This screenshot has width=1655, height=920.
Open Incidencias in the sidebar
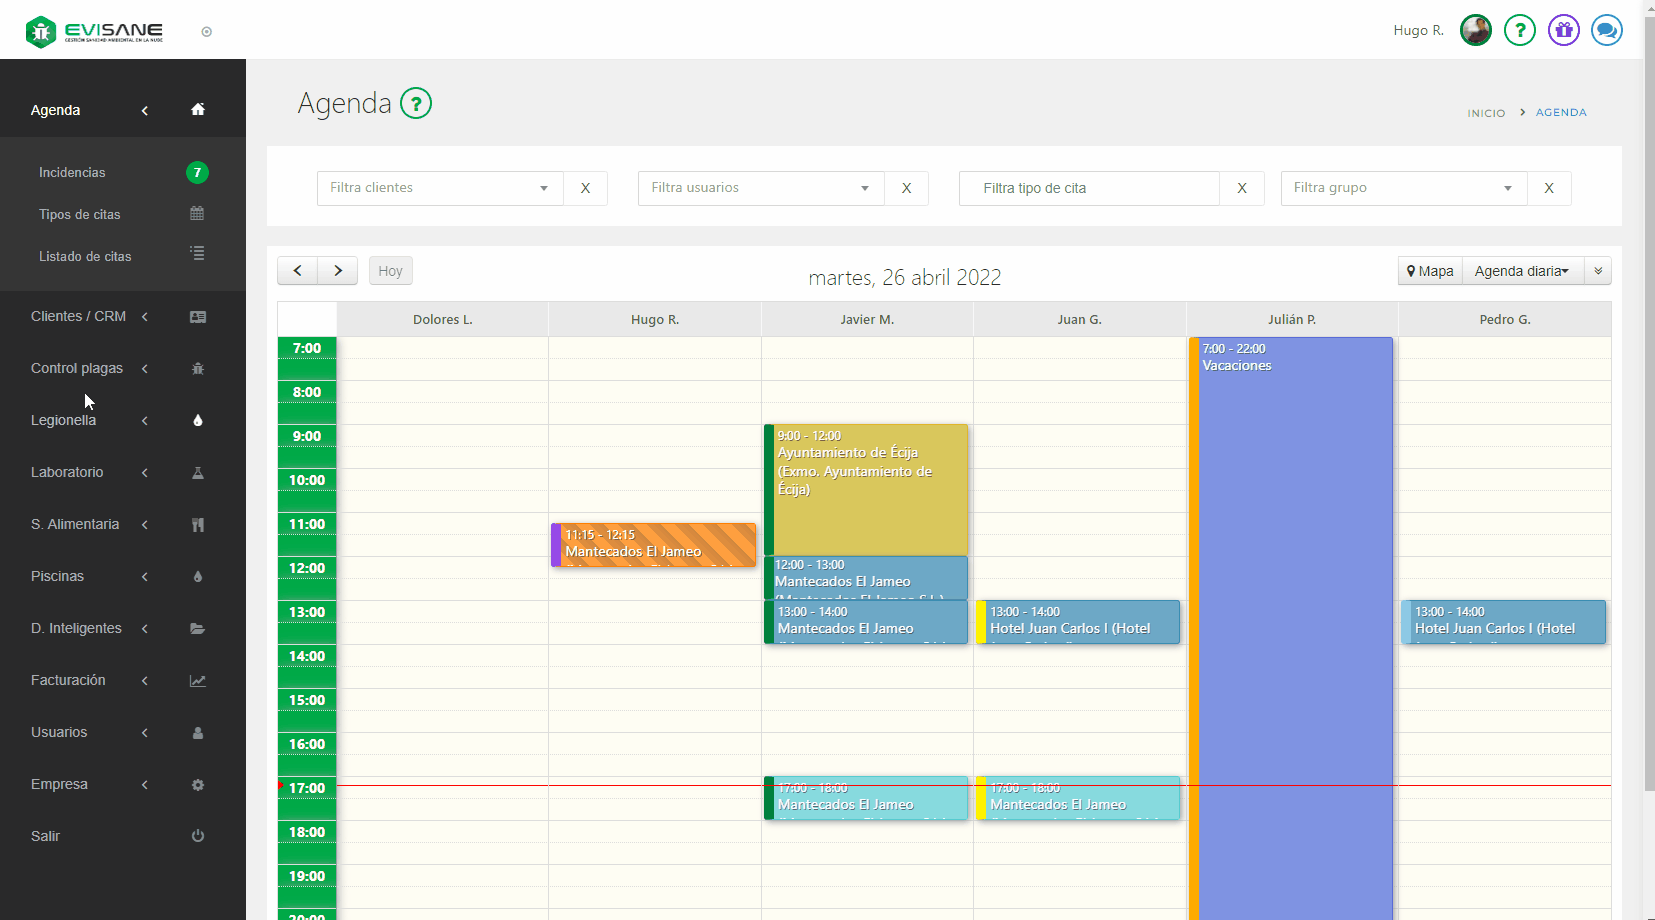[72, 172]
